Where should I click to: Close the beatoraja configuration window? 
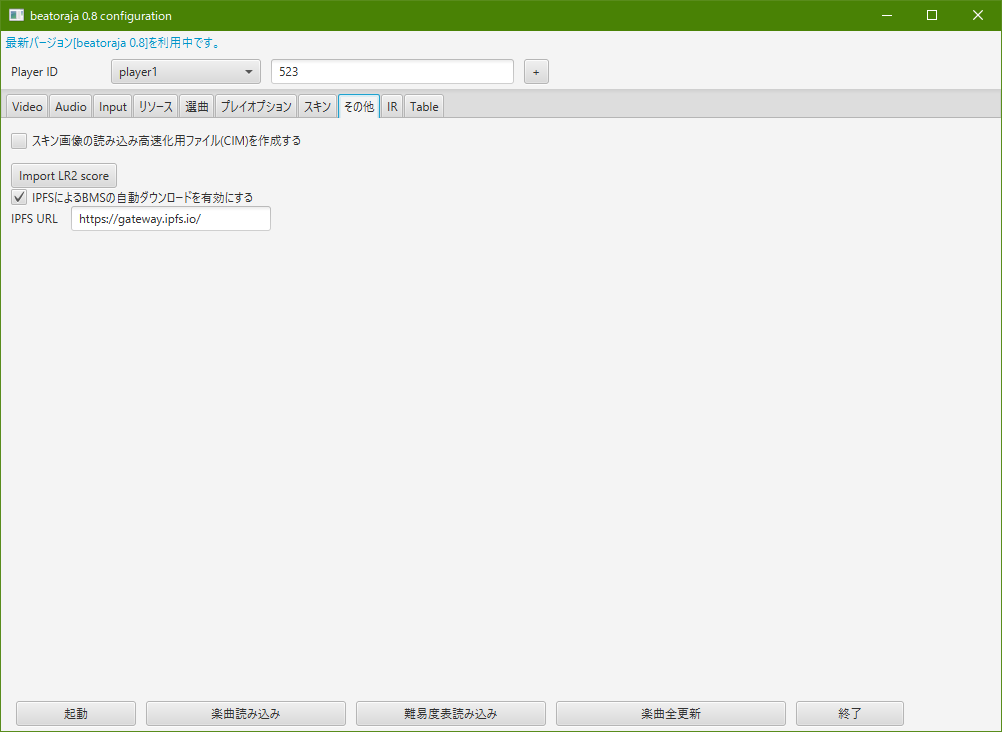click(978, 15)
